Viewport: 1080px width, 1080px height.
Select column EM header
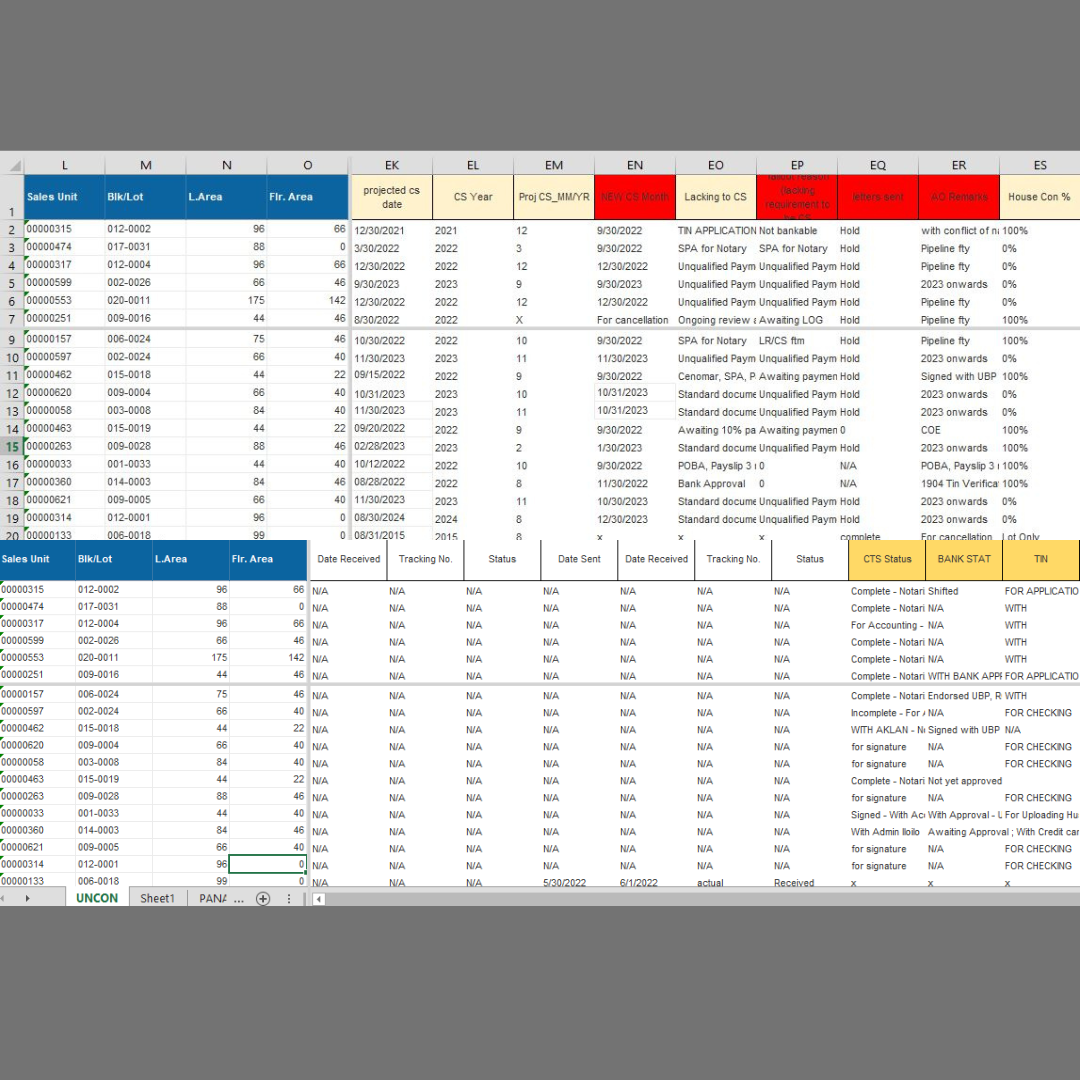pyautogui.click(x=554, y=165)
